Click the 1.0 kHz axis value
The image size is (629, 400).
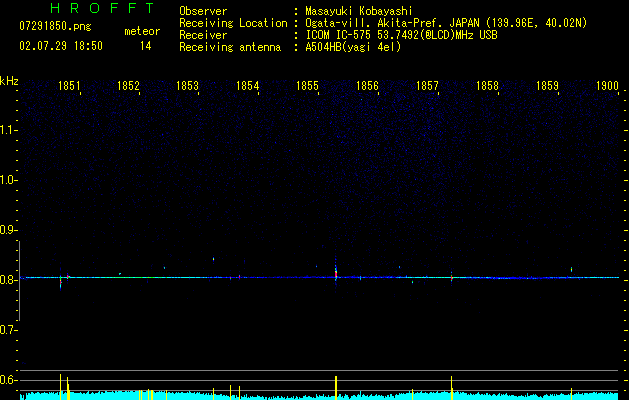coord(9,180)
